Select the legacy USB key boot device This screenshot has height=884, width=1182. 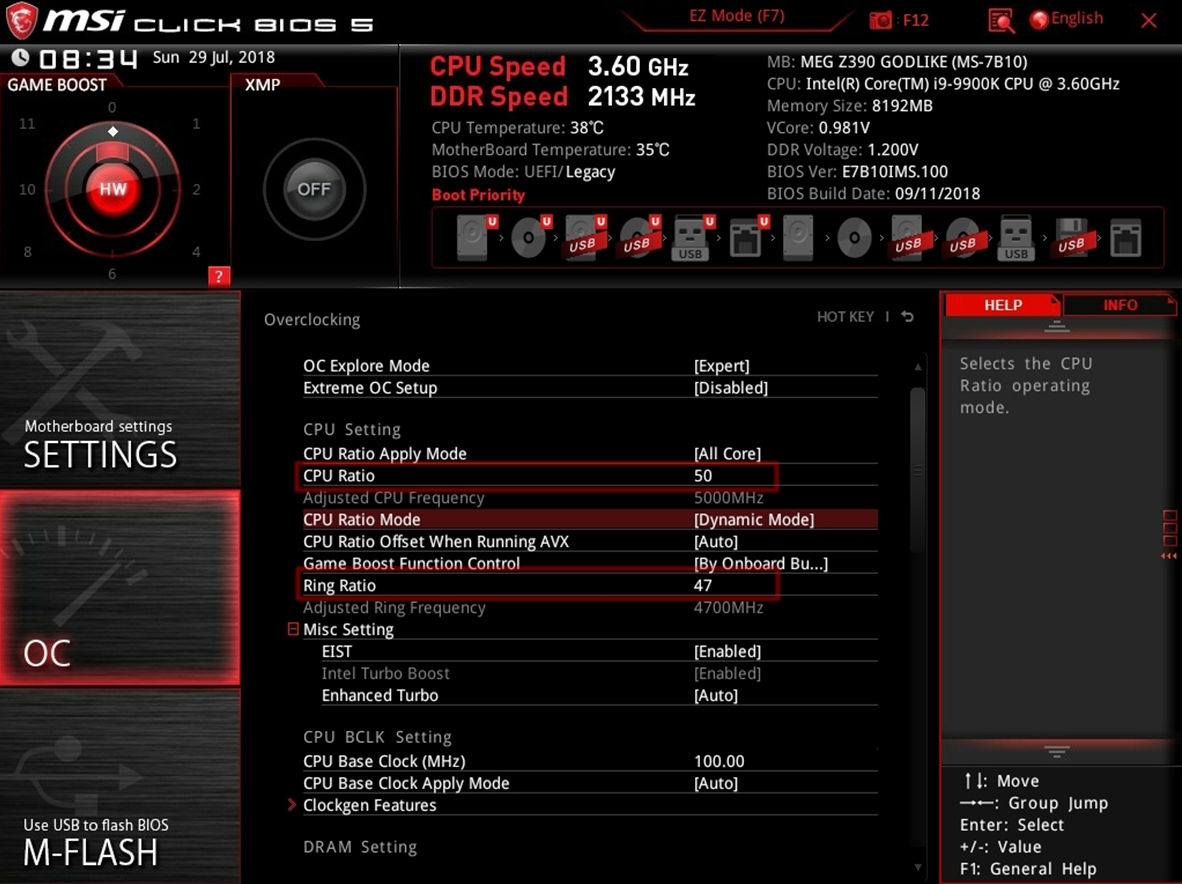pyautogui.click(x=1016, y=237)
